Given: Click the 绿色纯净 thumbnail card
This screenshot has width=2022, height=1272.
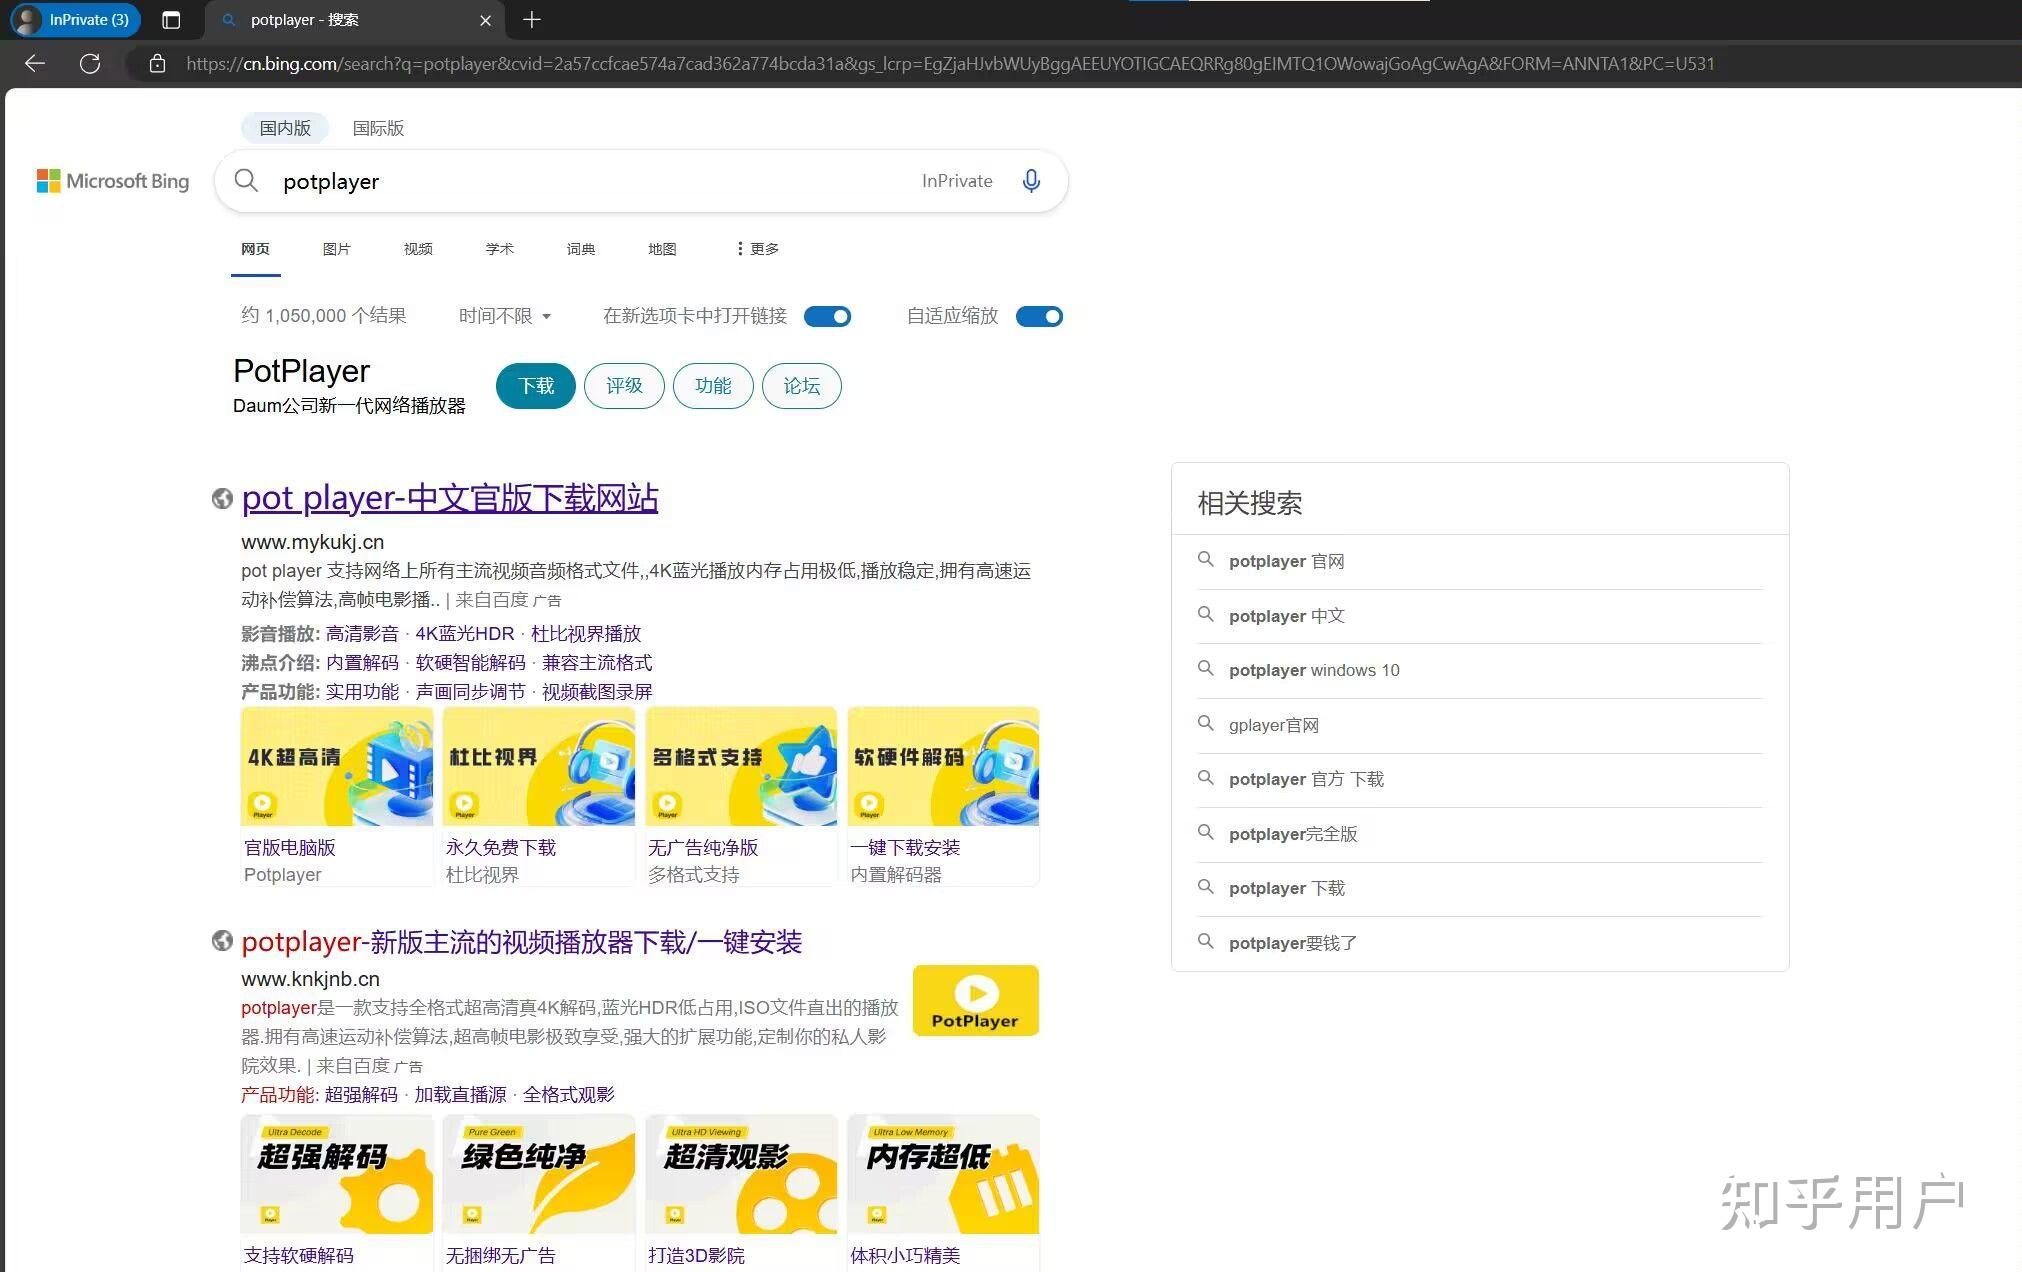Looking at the screenshot, I should click(539, 1174).
